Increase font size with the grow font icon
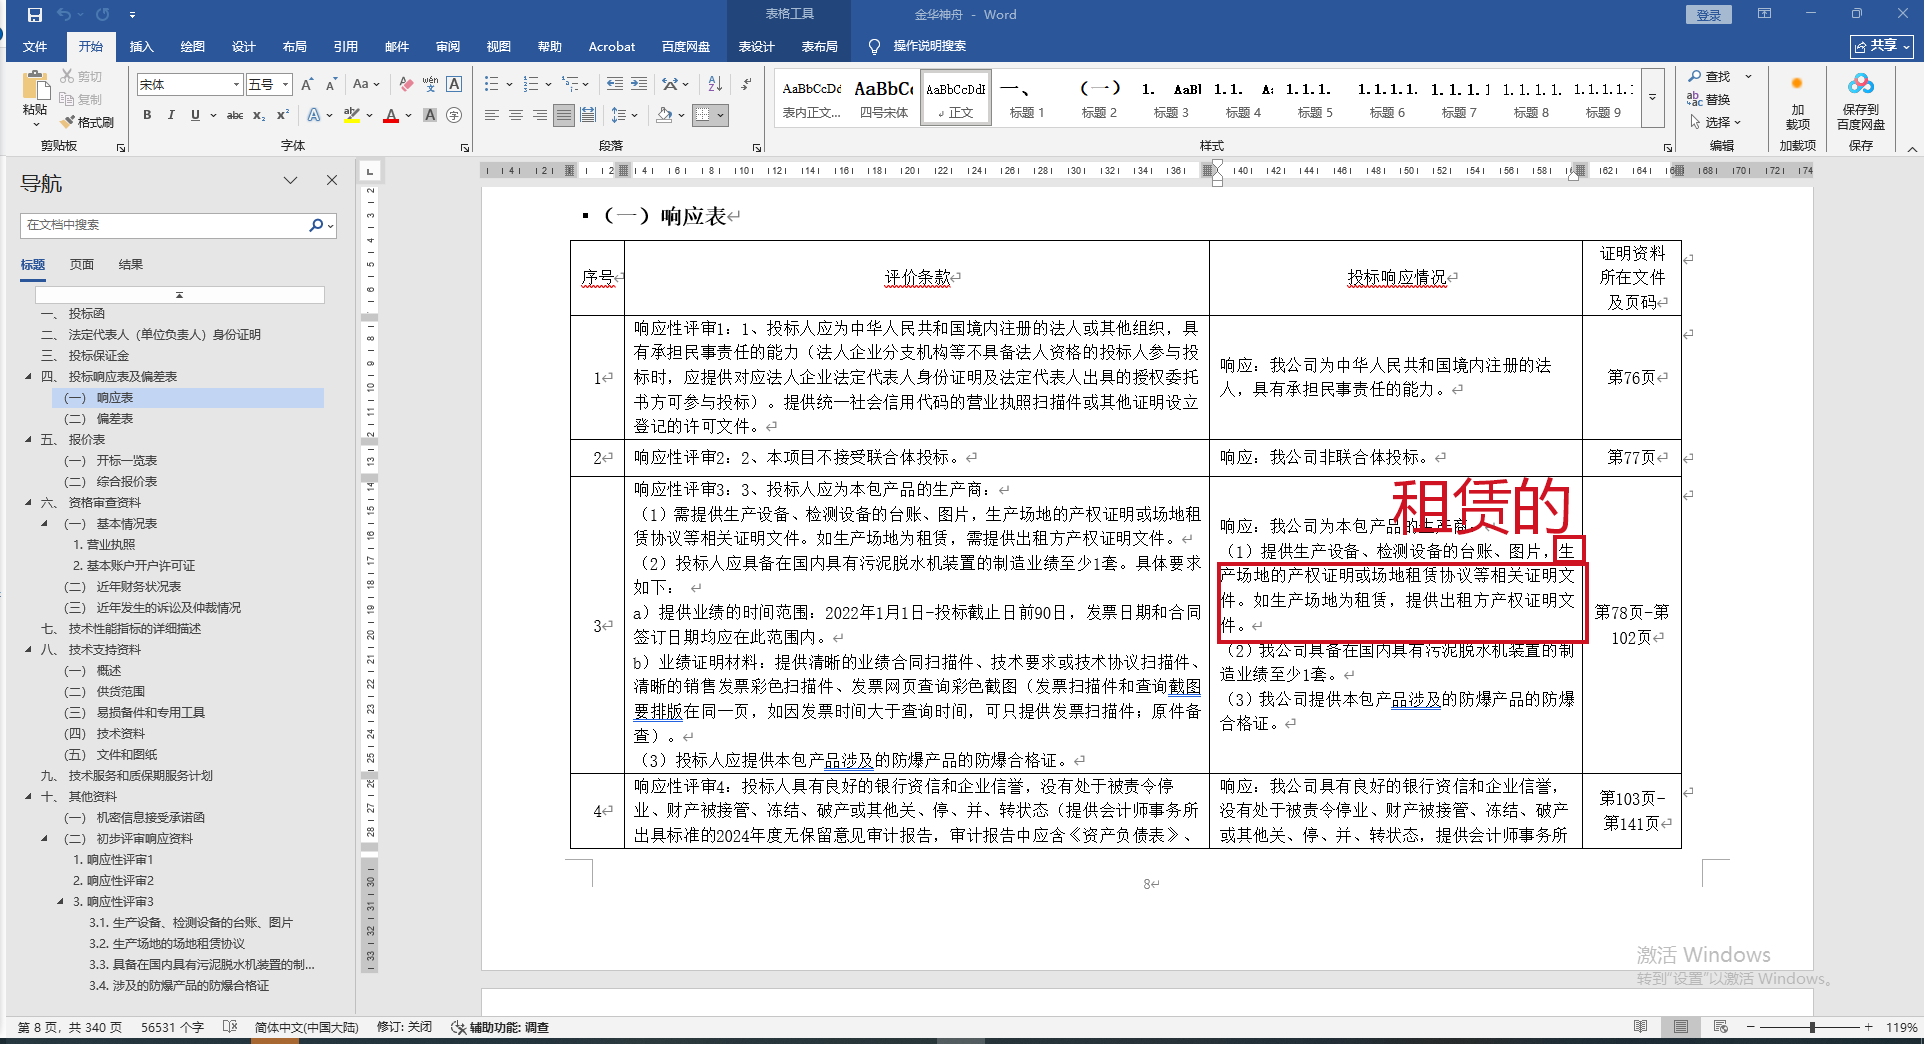Image resolution: width=1924 pixels, height=1044 pixels. pyautogui.click(x=307, y=85)
